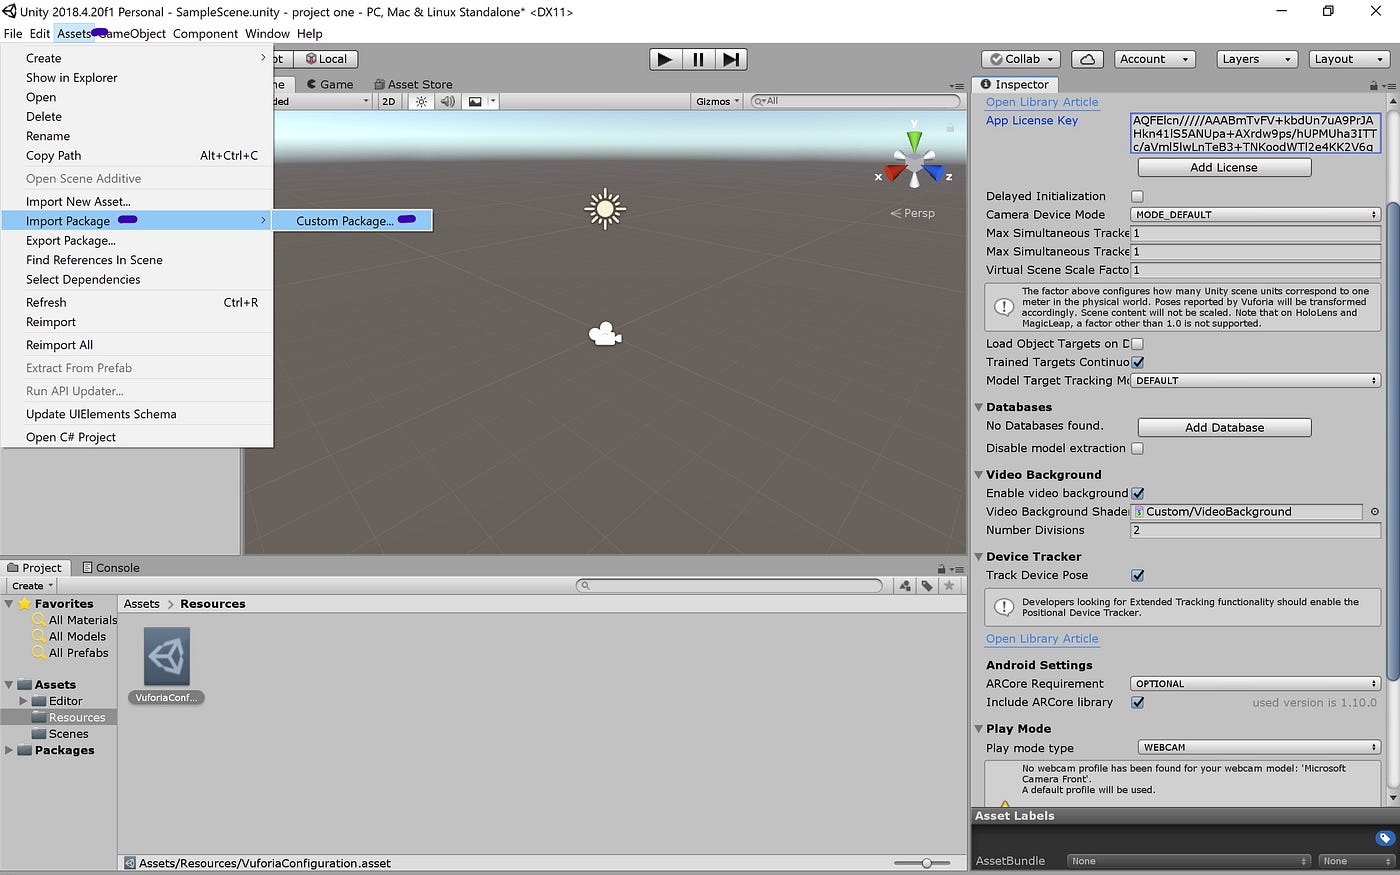Enable the Delayed Initialization checkbox

[x=1137, y=196]
